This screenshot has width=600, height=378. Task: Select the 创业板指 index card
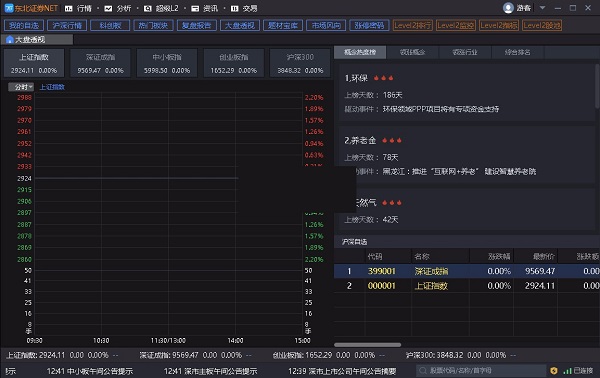(x=233, y=63)
